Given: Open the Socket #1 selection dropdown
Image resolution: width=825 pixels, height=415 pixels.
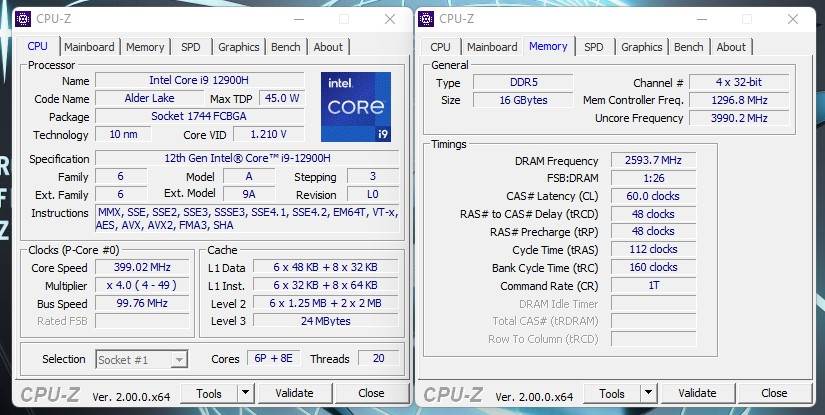Looking at the screenshot, I should (142, 360).
